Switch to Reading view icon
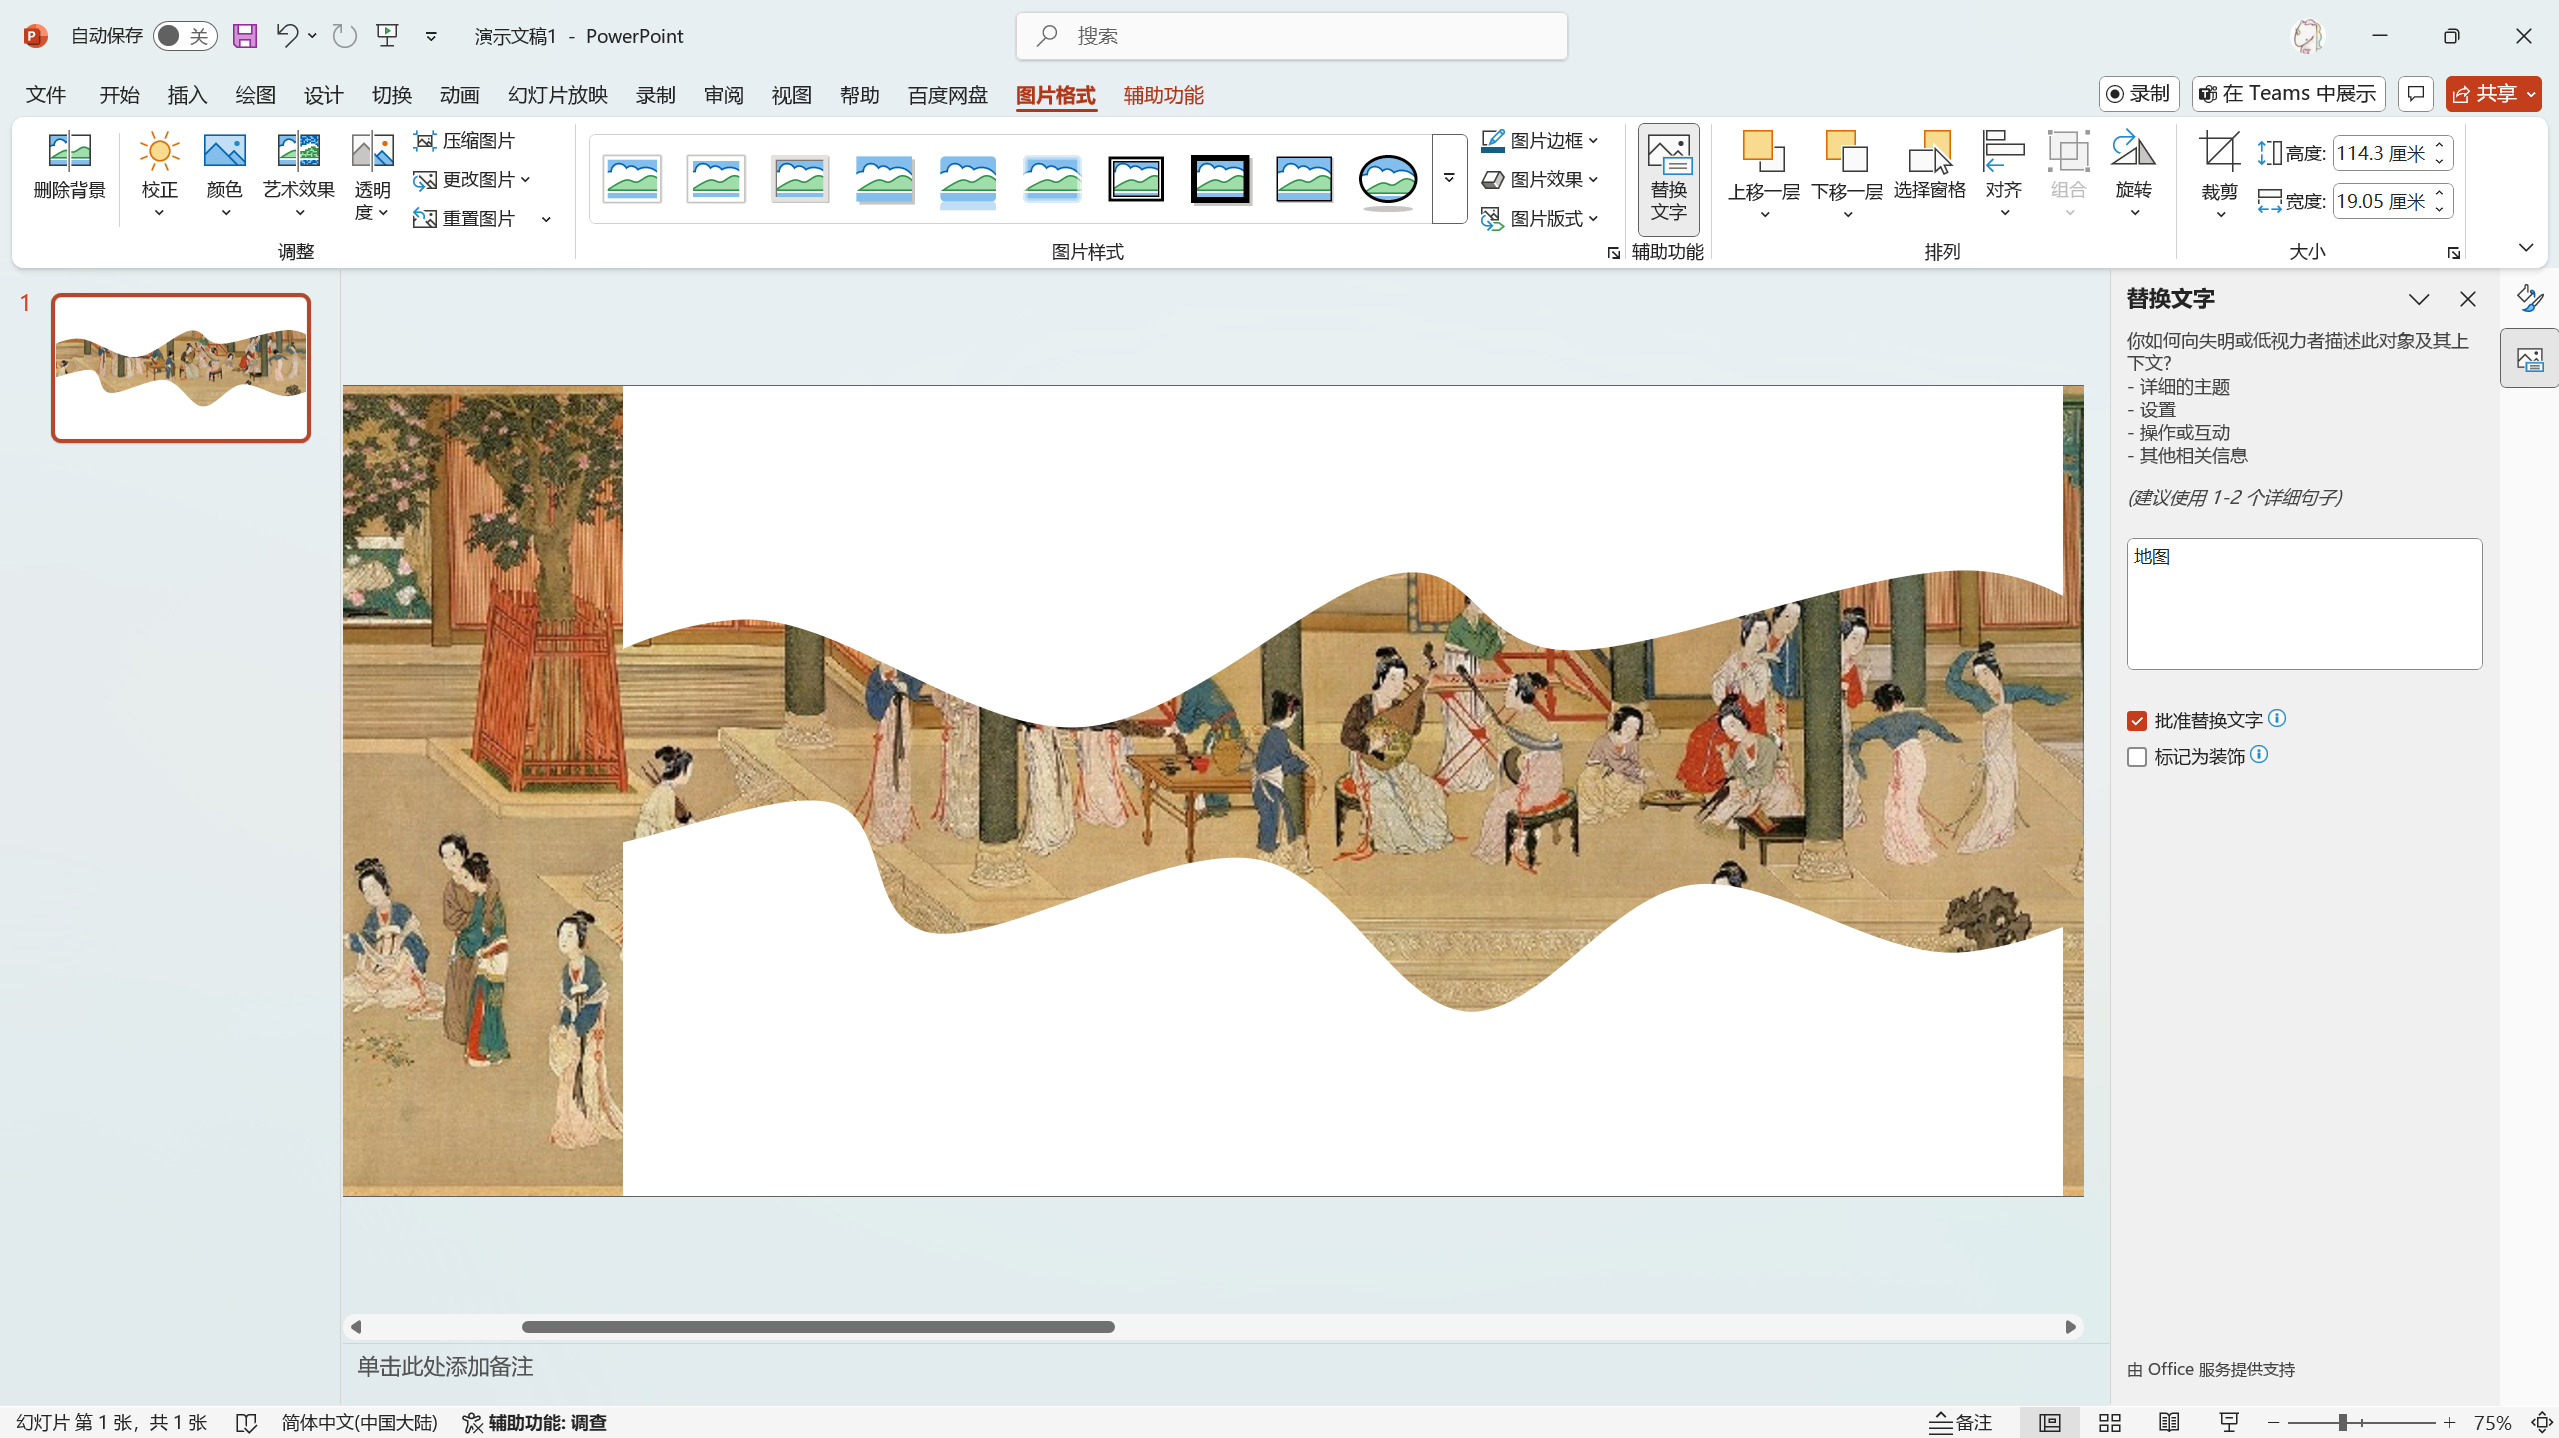This screenshot has height=1438, width=2559. (x=2169, y=1422)
